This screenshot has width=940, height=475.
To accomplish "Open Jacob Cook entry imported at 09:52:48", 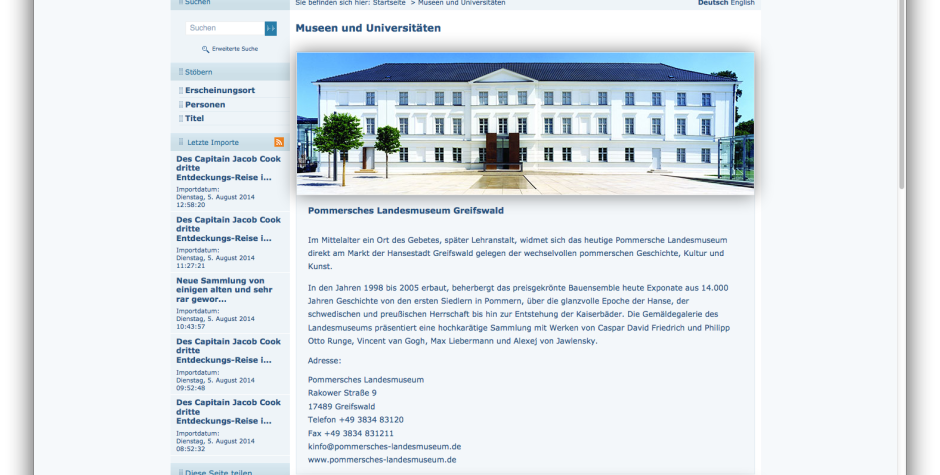I will point(228,351).
